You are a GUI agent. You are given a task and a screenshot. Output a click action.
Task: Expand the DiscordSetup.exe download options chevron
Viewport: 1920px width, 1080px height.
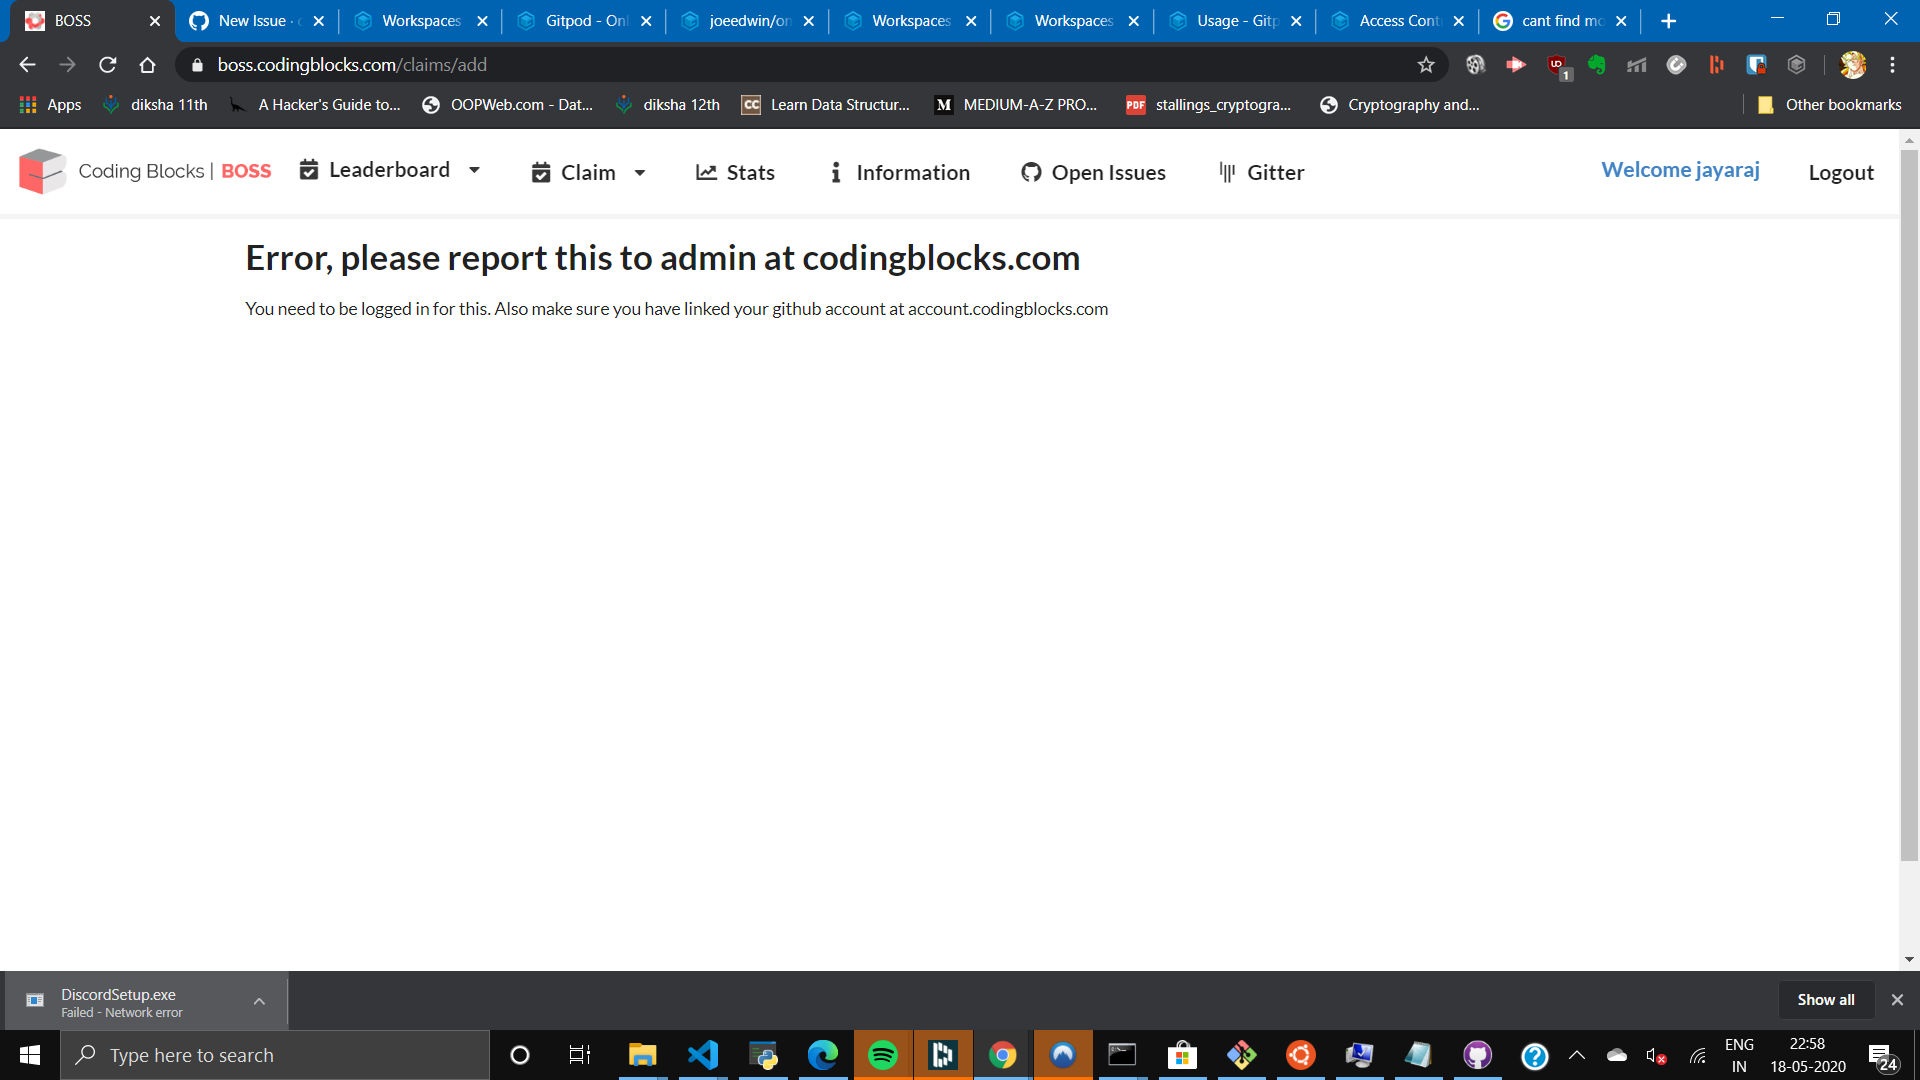point(259,1001)
